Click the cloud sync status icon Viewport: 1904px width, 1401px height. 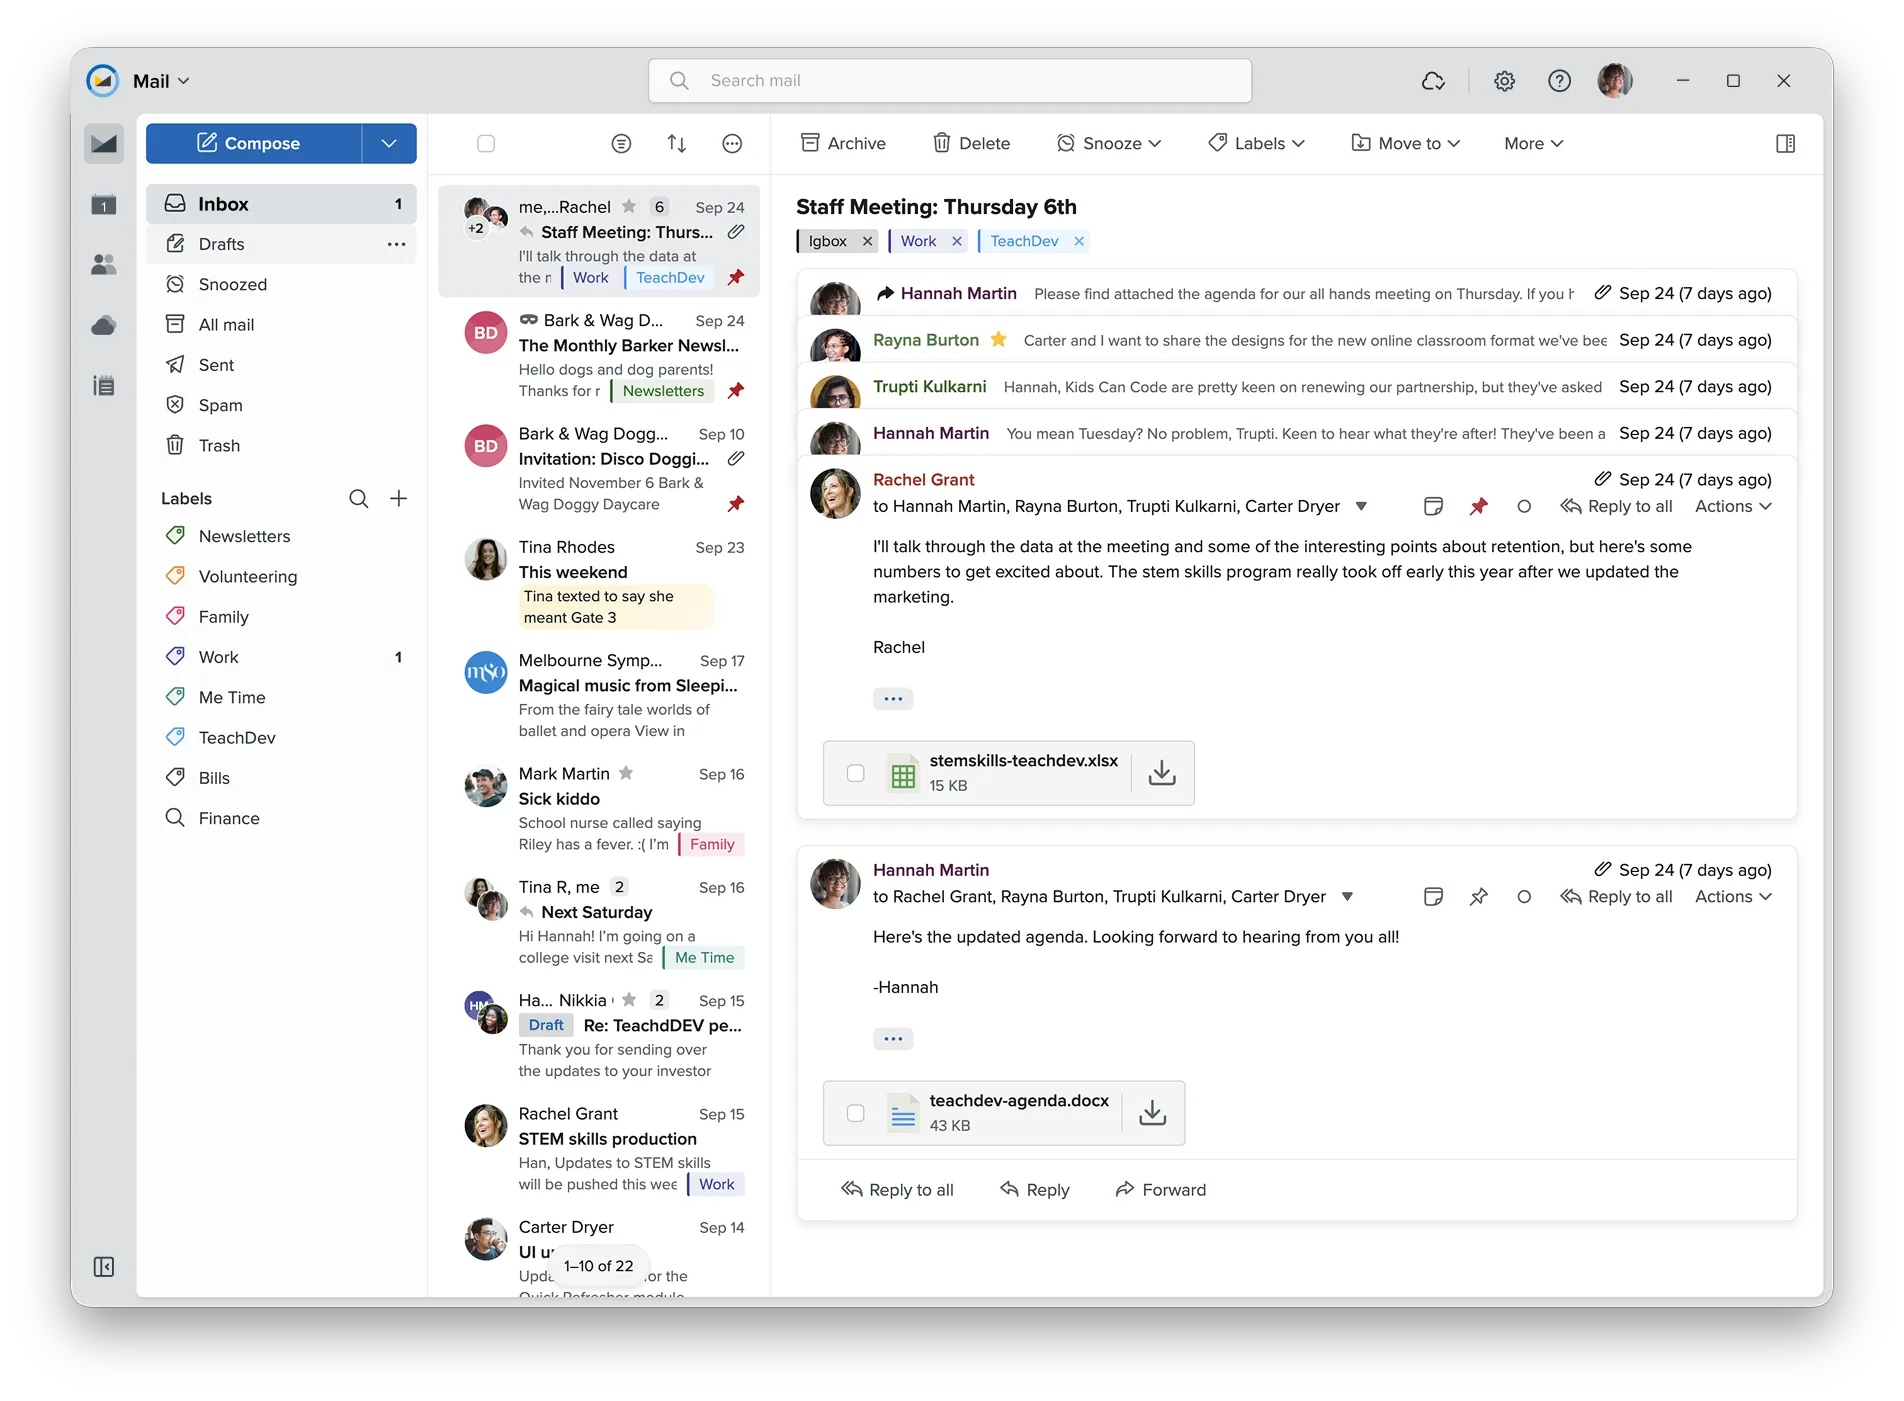tap(1433, 81)
